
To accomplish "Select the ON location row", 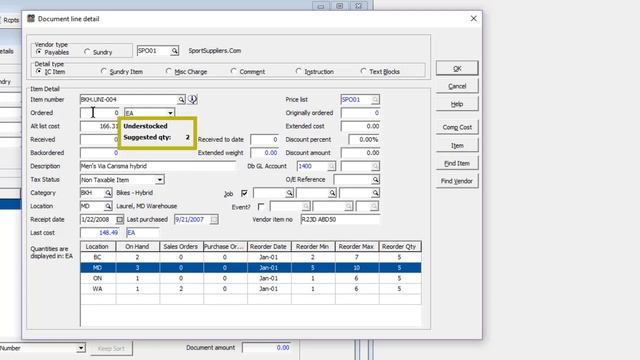I will pyautogui.click(x=251, y=278).
